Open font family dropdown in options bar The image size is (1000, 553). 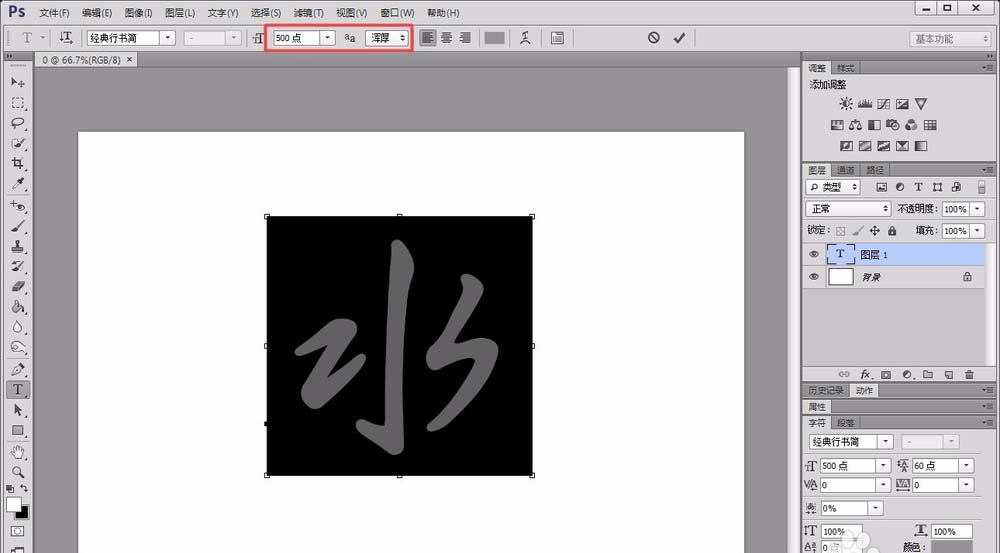click(x=168, y=38)
